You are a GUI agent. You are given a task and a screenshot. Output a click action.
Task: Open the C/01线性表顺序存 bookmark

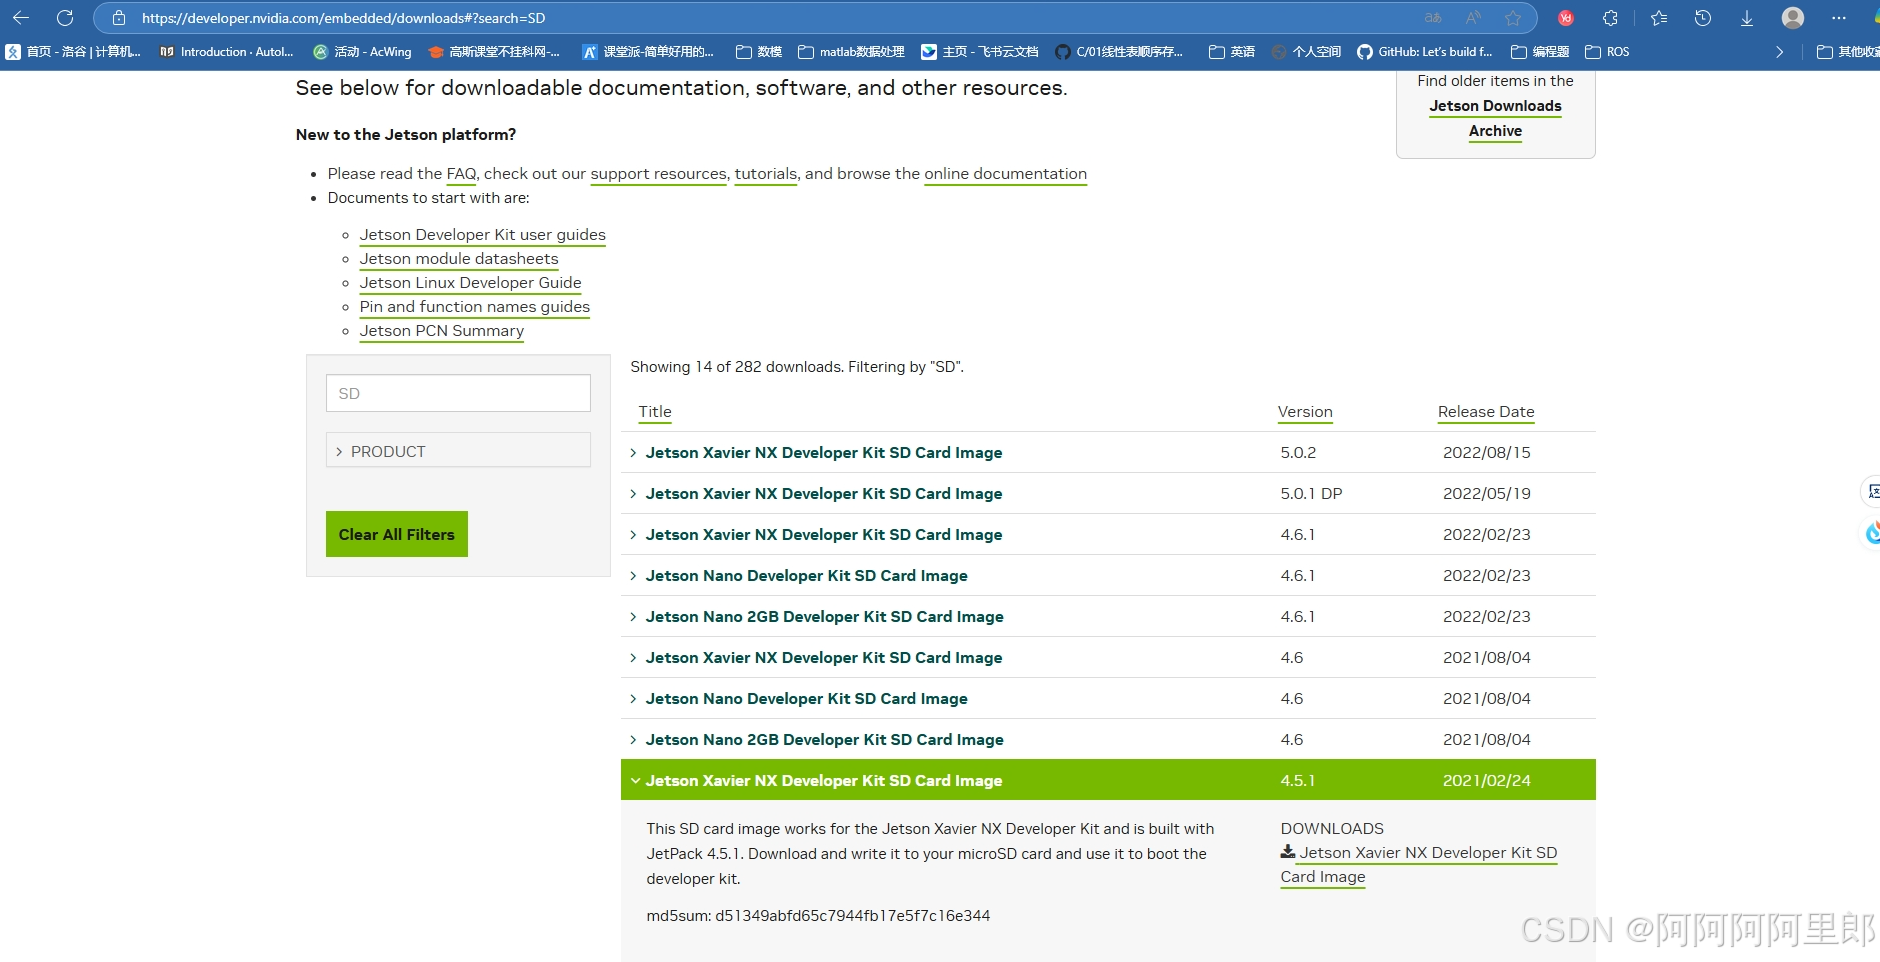click(x=1120, y=52)
